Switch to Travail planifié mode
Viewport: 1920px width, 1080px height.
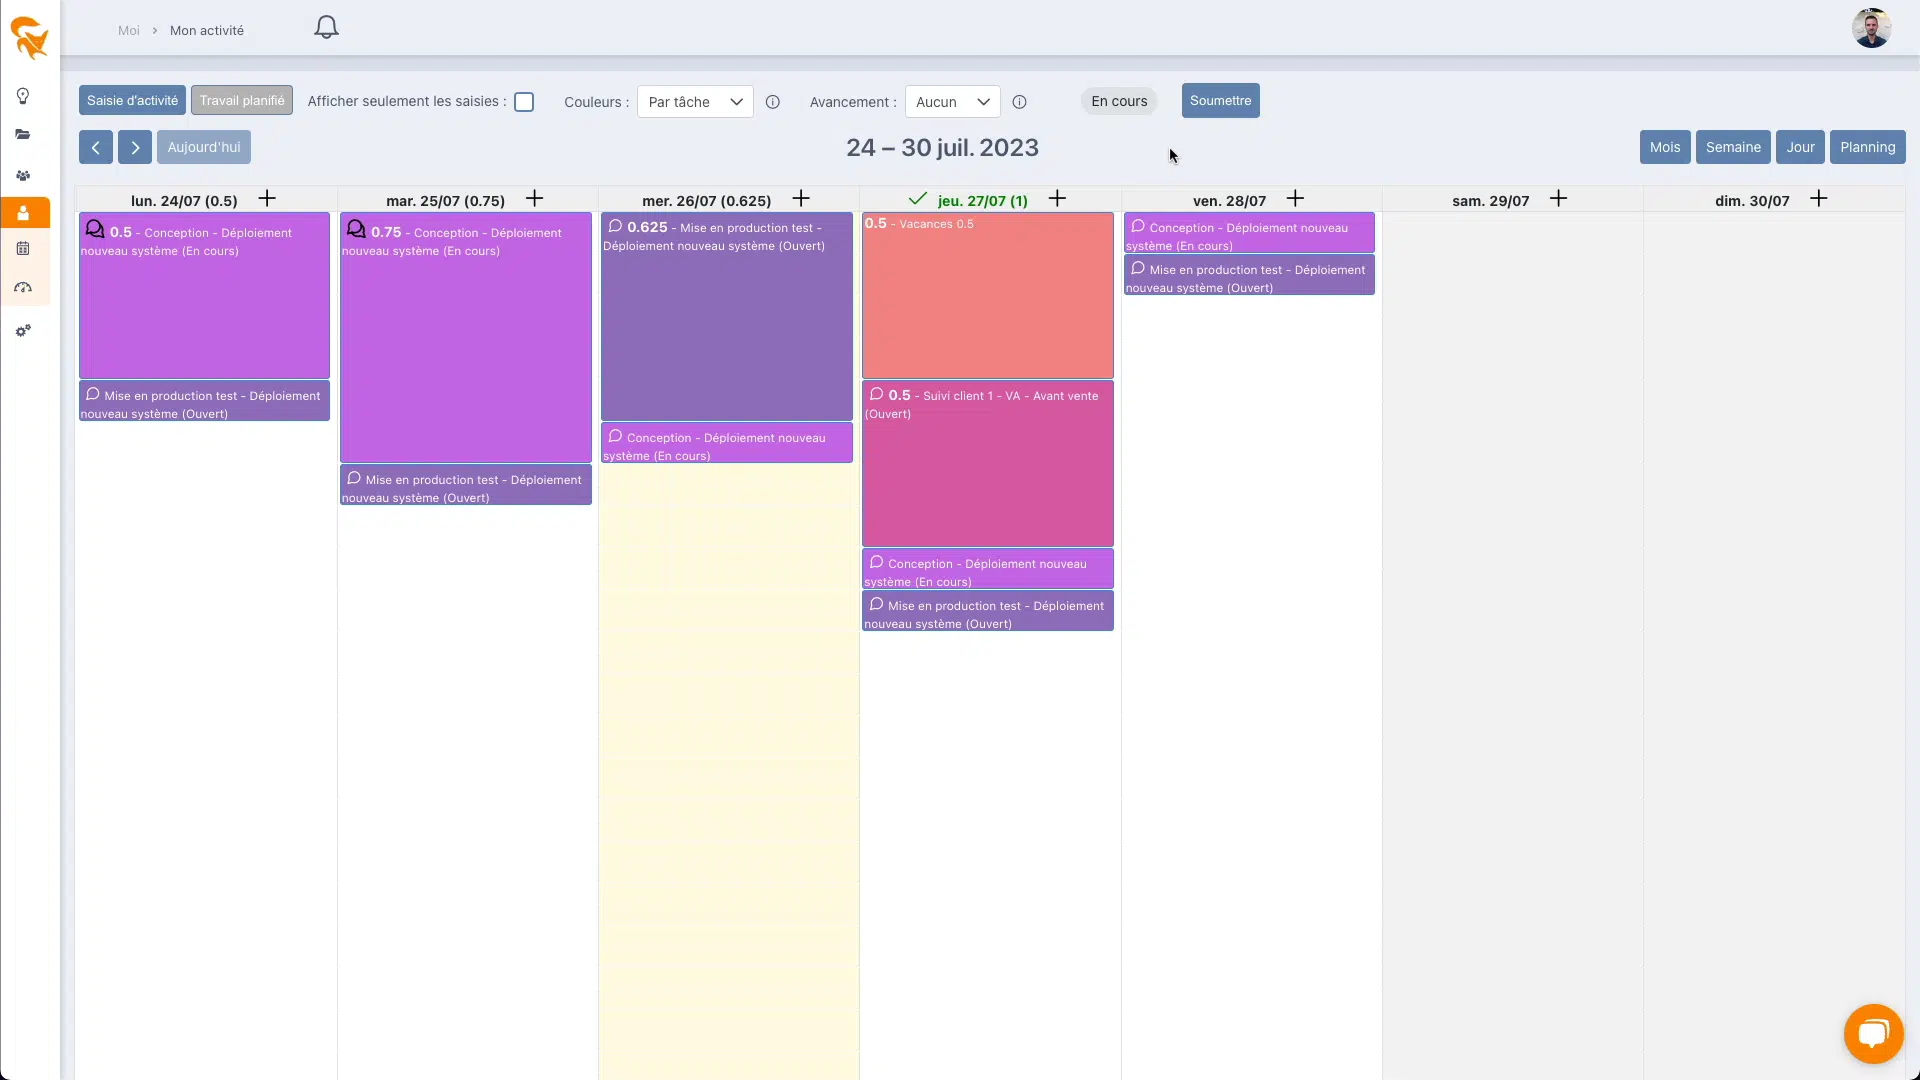click(241, 100)
